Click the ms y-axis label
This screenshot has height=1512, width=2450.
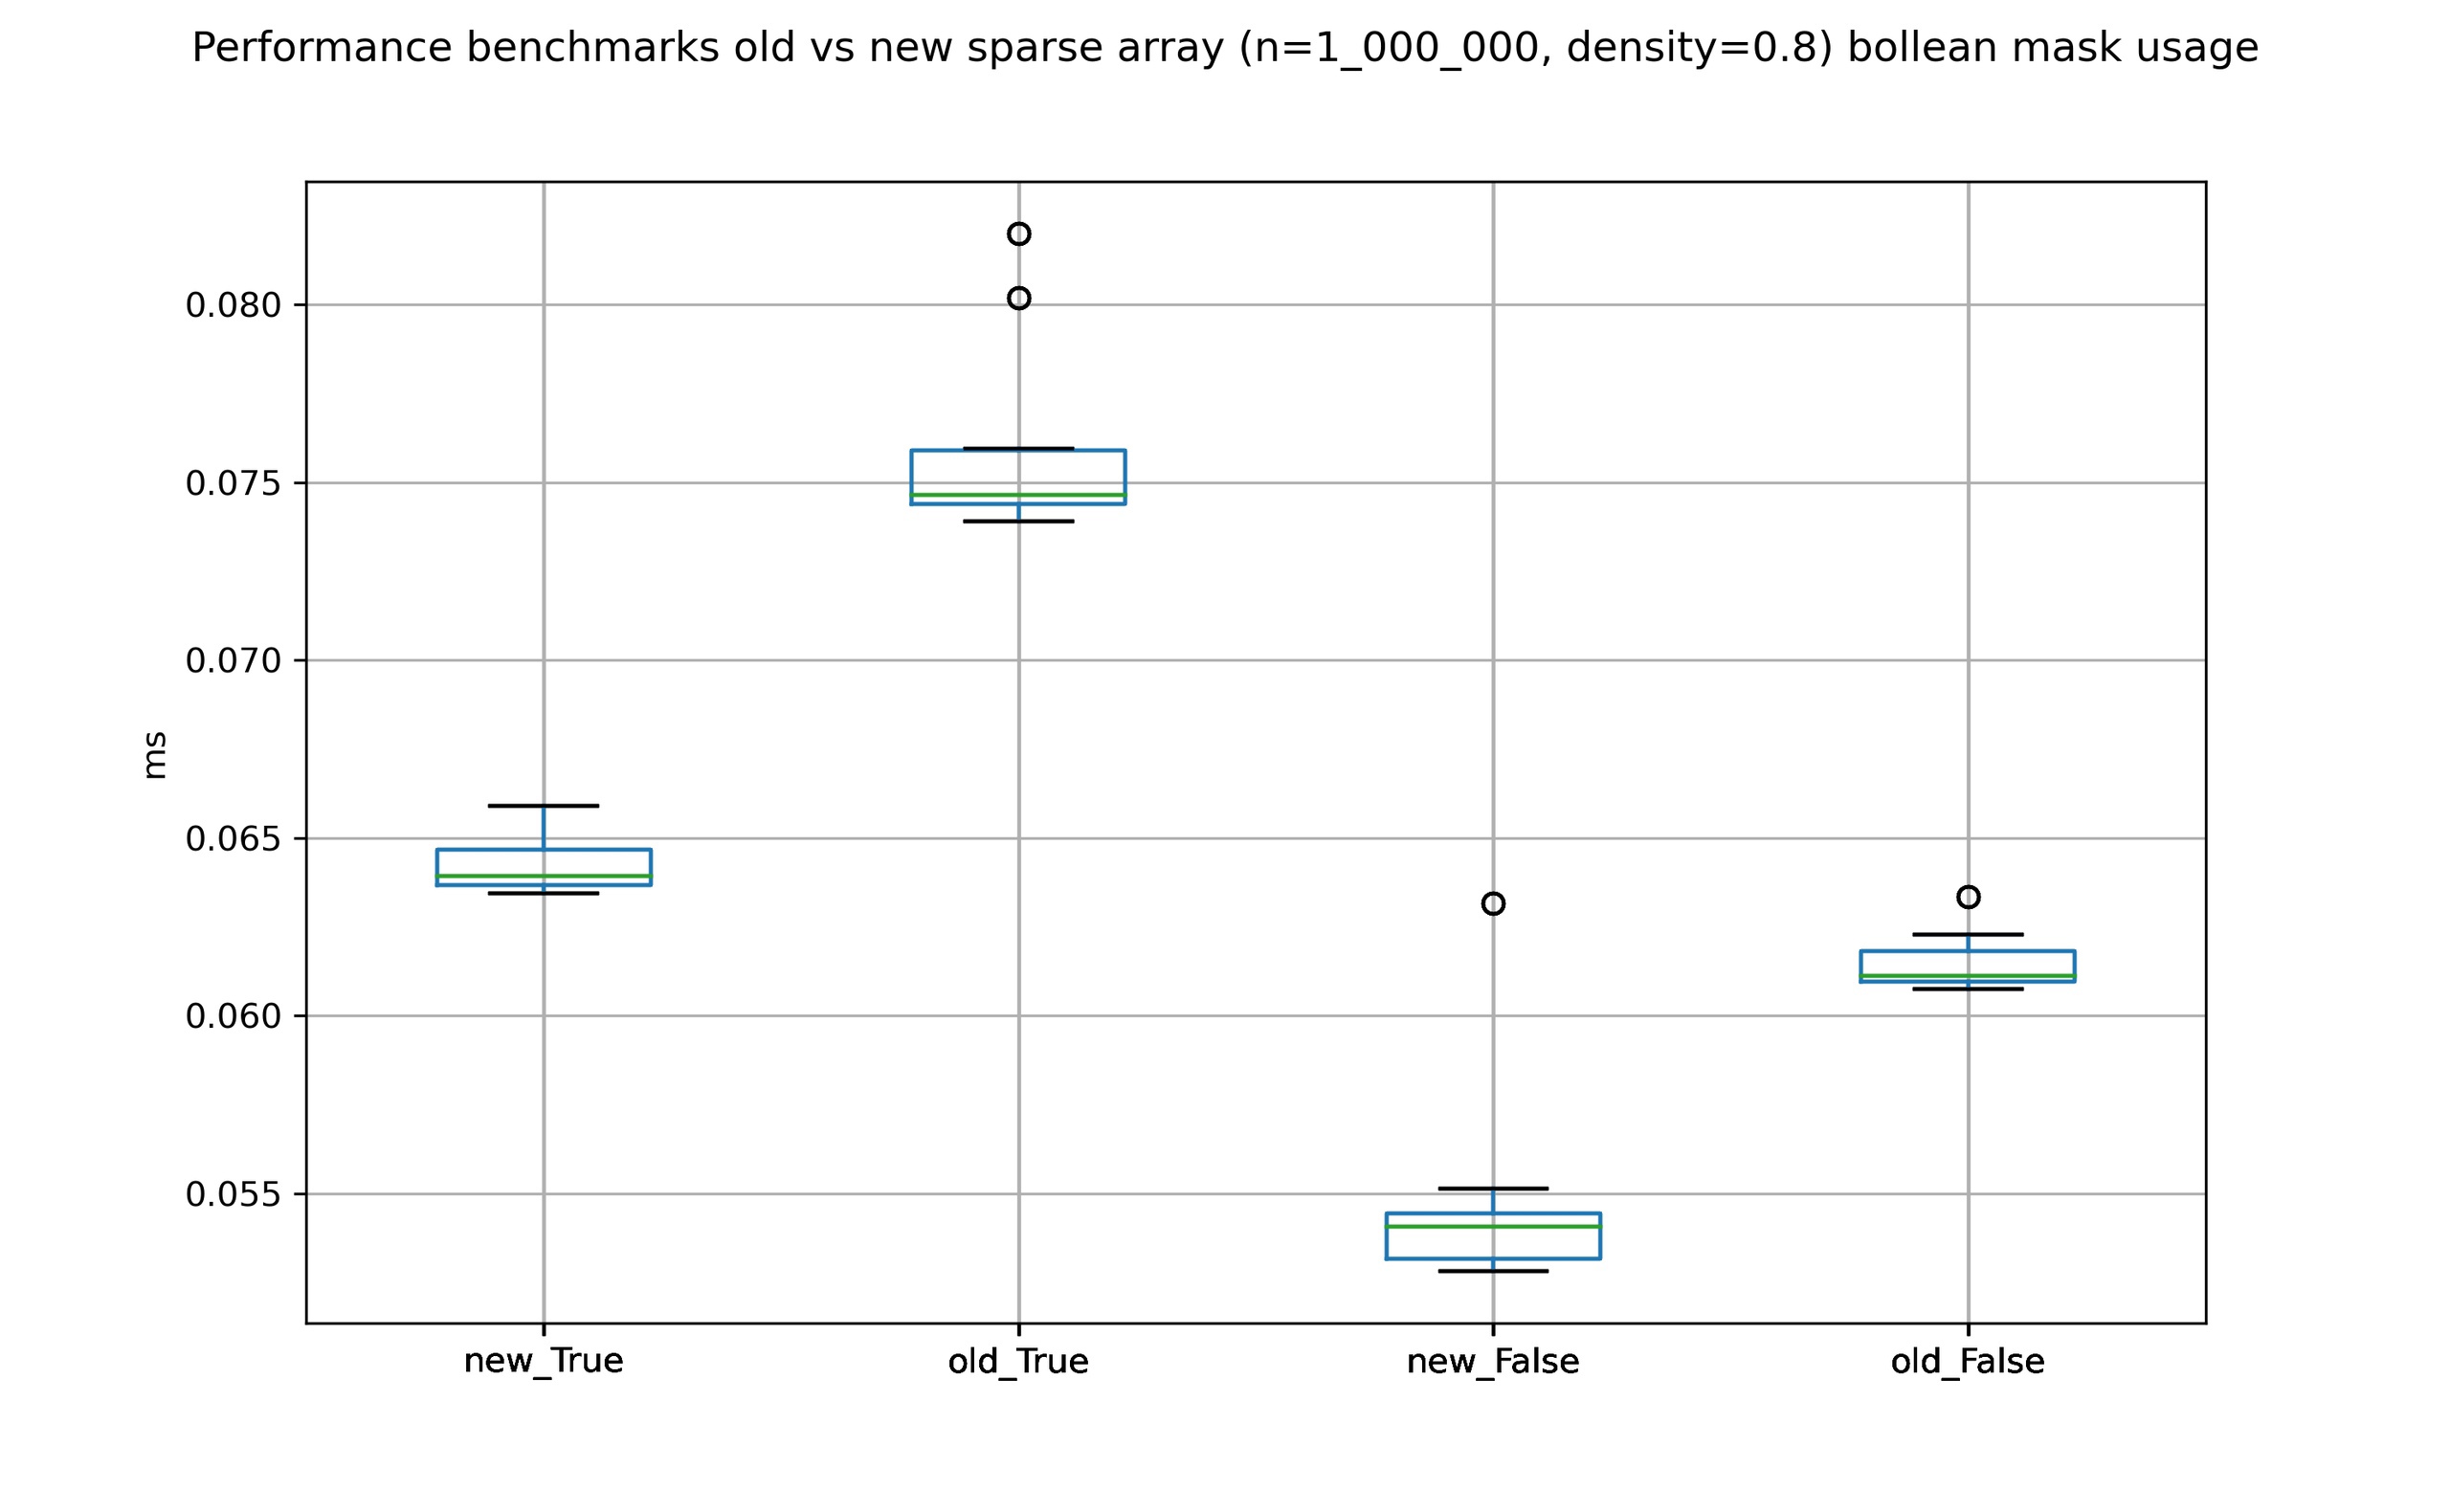(x=155, y=756)
